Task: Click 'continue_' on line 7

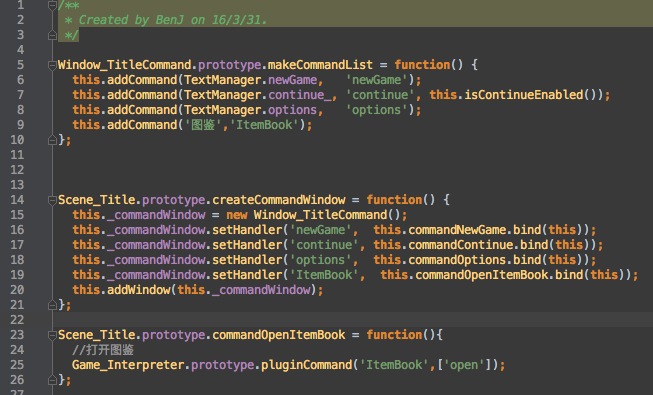Action: click(299, 95)
